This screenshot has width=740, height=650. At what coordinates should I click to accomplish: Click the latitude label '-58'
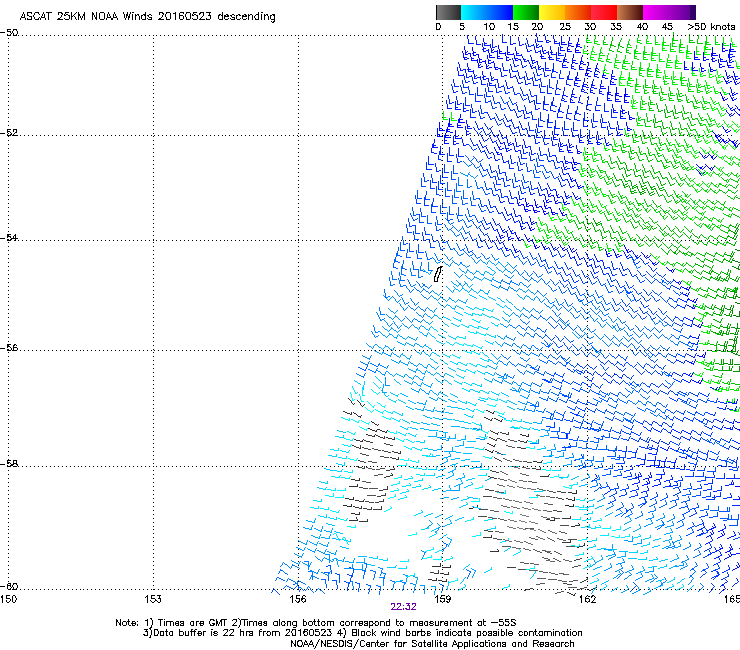pyautogui.click(x=9, y=464)
